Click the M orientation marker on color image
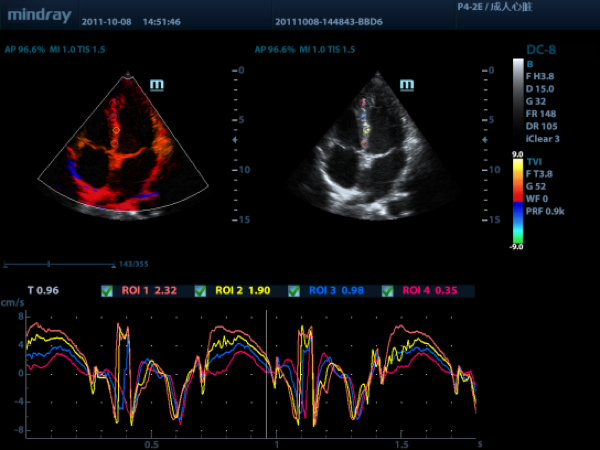 click(156, 85)
